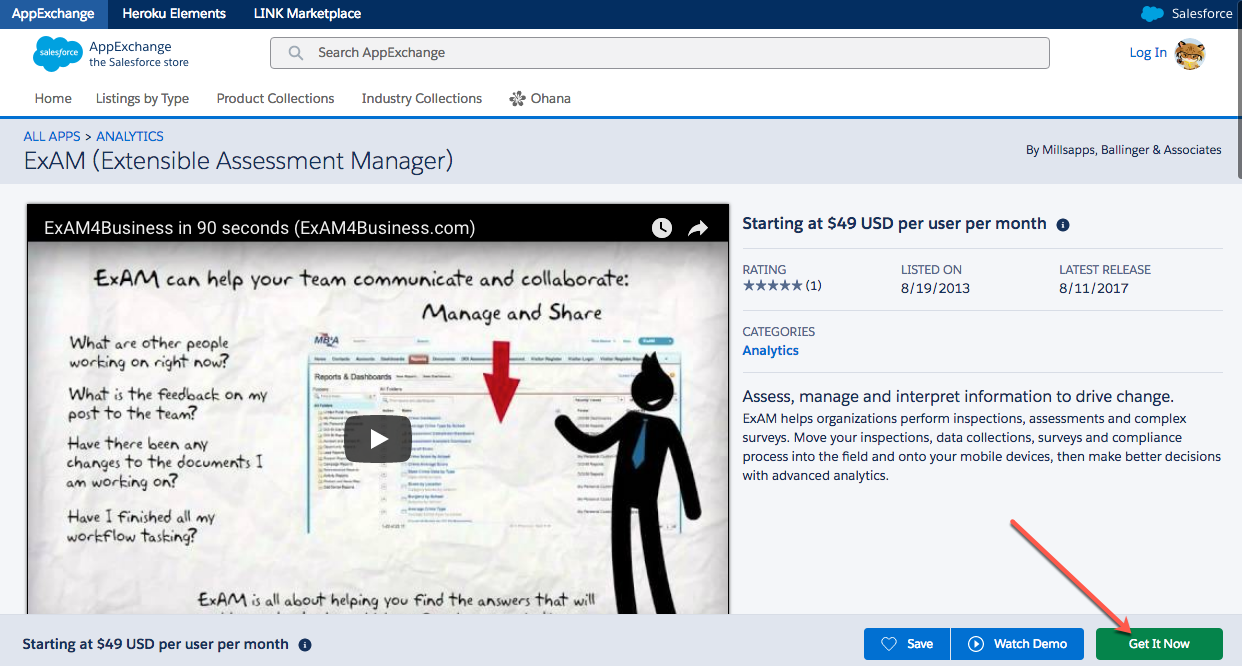
Task: Click the Salesforce text in top bar
Action: coord(1202,14)
